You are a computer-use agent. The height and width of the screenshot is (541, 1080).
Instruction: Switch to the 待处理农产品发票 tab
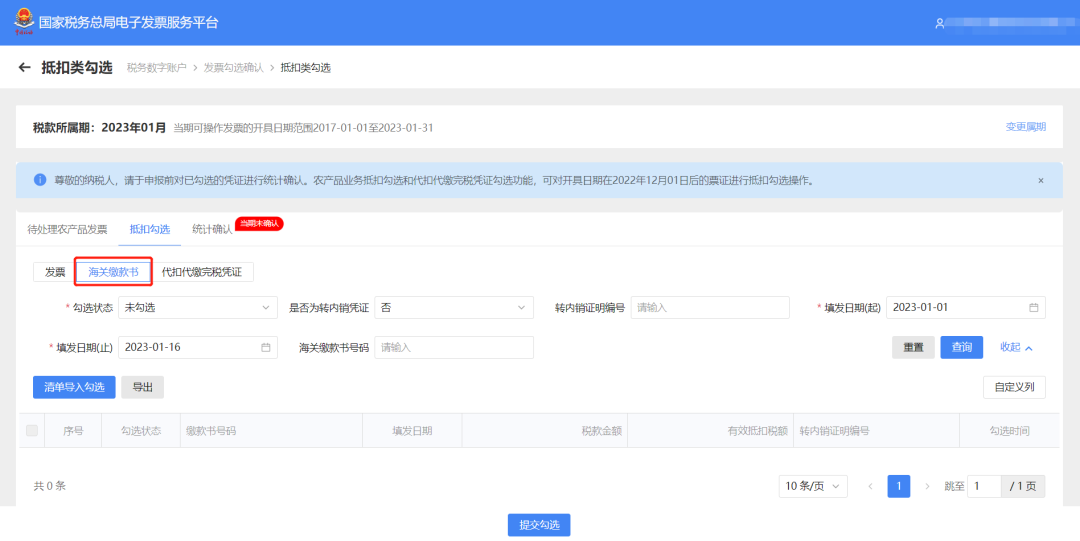click(67, 229)
